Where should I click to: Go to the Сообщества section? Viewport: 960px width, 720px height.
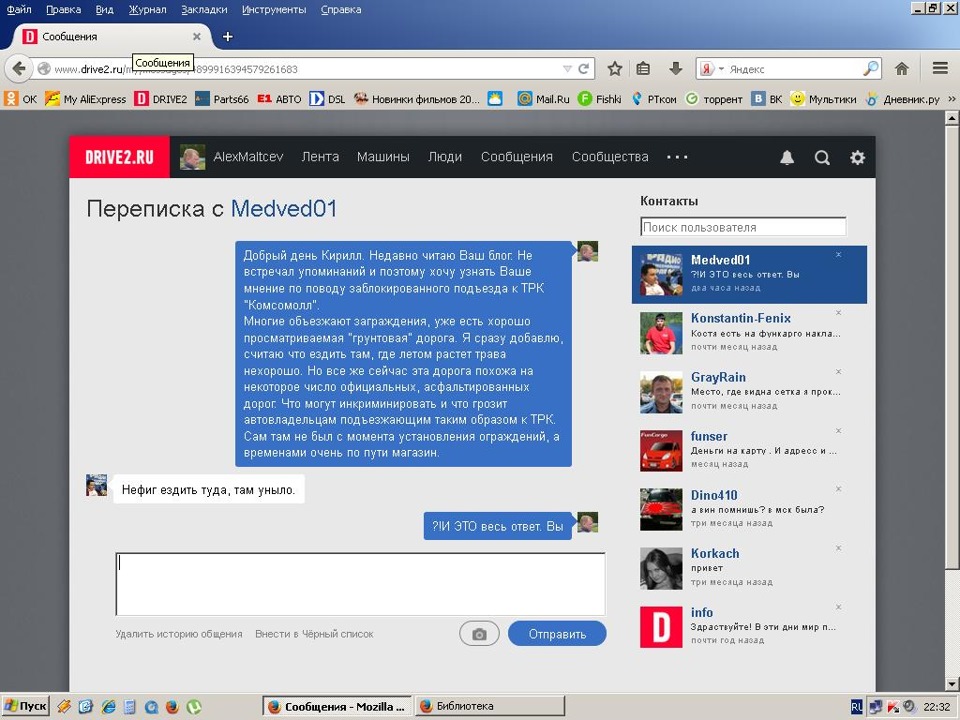coord(610,157)
